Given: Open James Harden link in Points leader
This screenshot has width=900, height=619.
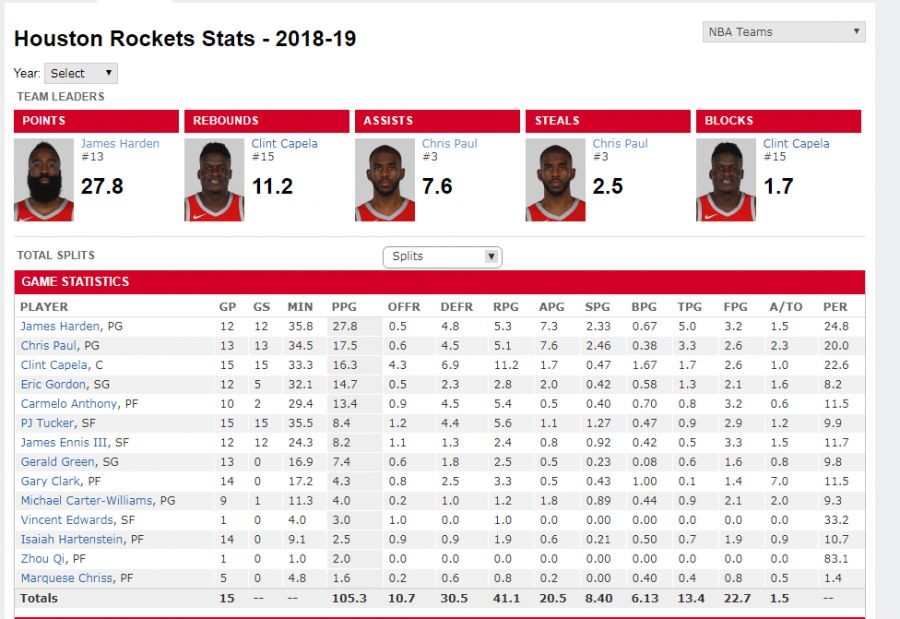Looking at the screenshot, I should [x=120, y=144].
